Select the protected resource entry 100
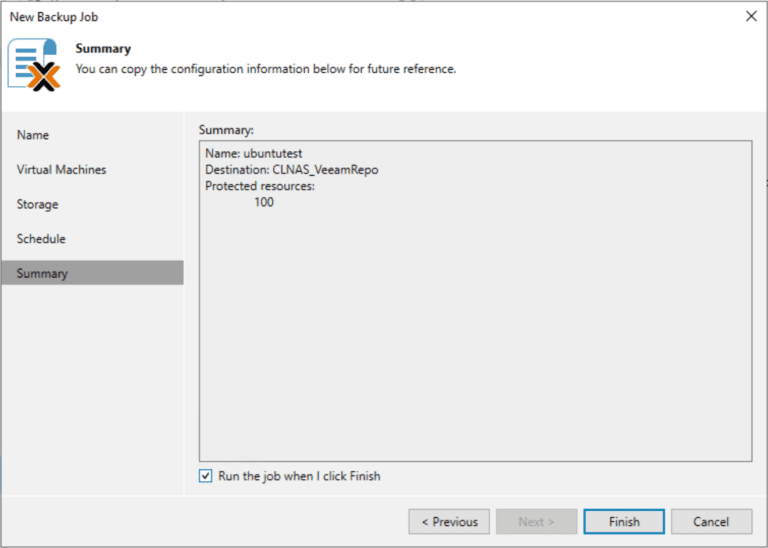This screenshot has width=768, height=548. (x=264, y=202)
